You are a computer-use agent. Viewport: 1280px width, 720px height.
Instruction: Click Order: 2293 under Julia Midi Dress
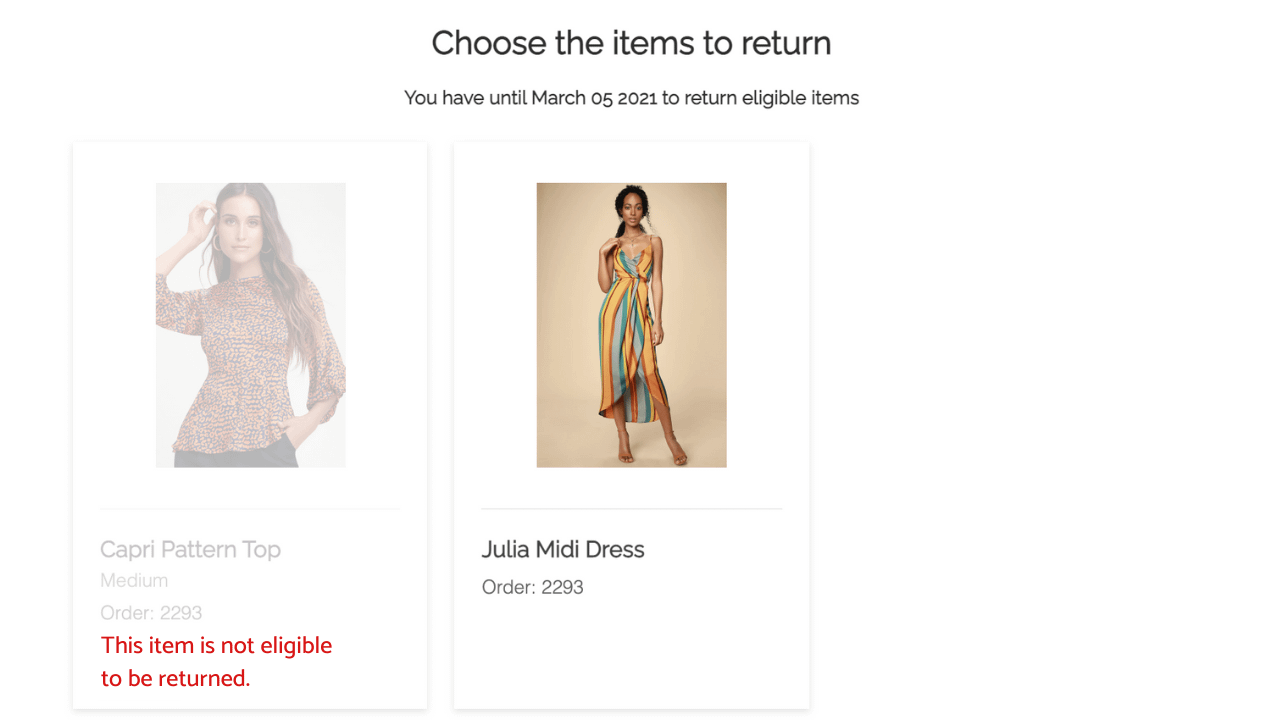(x=531, y=587)
